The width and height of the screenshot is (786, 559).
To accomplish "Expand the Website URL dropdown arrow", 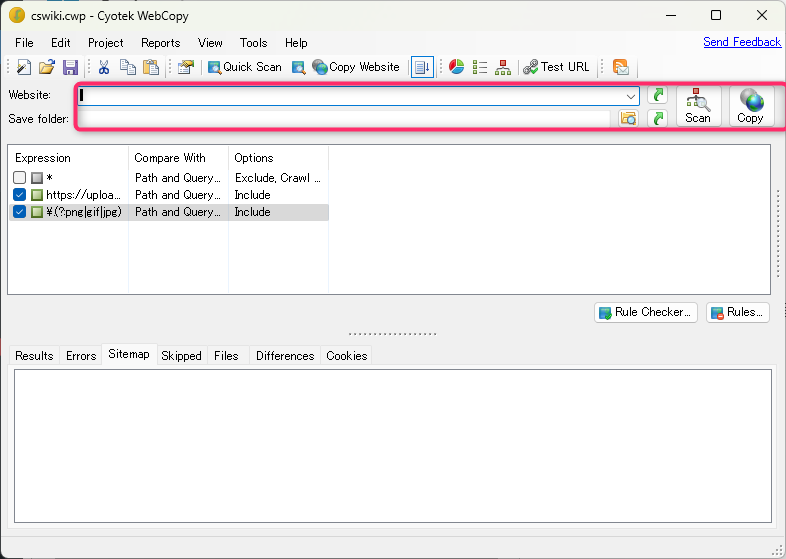I will coord(631,96).
